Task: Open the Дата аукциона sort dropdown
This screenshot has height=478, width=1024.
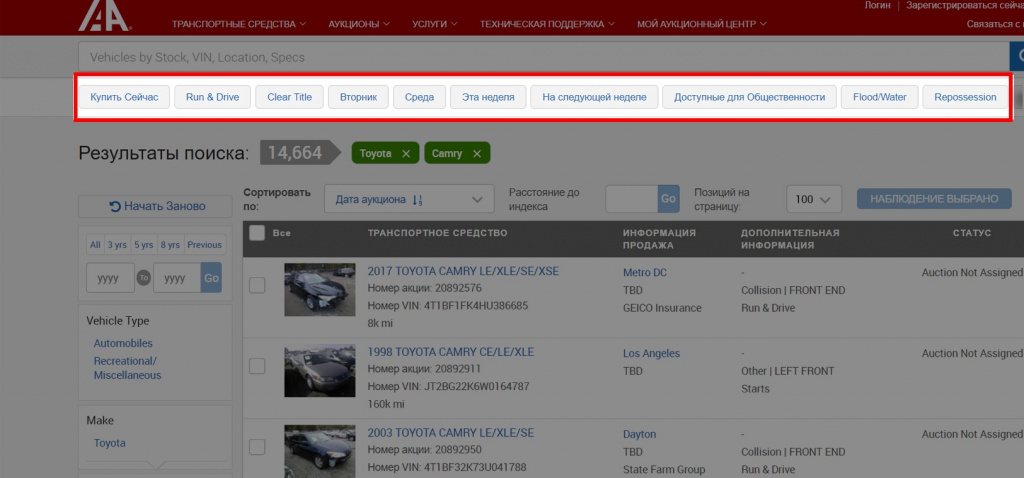Action: click(x=409, y=199)
